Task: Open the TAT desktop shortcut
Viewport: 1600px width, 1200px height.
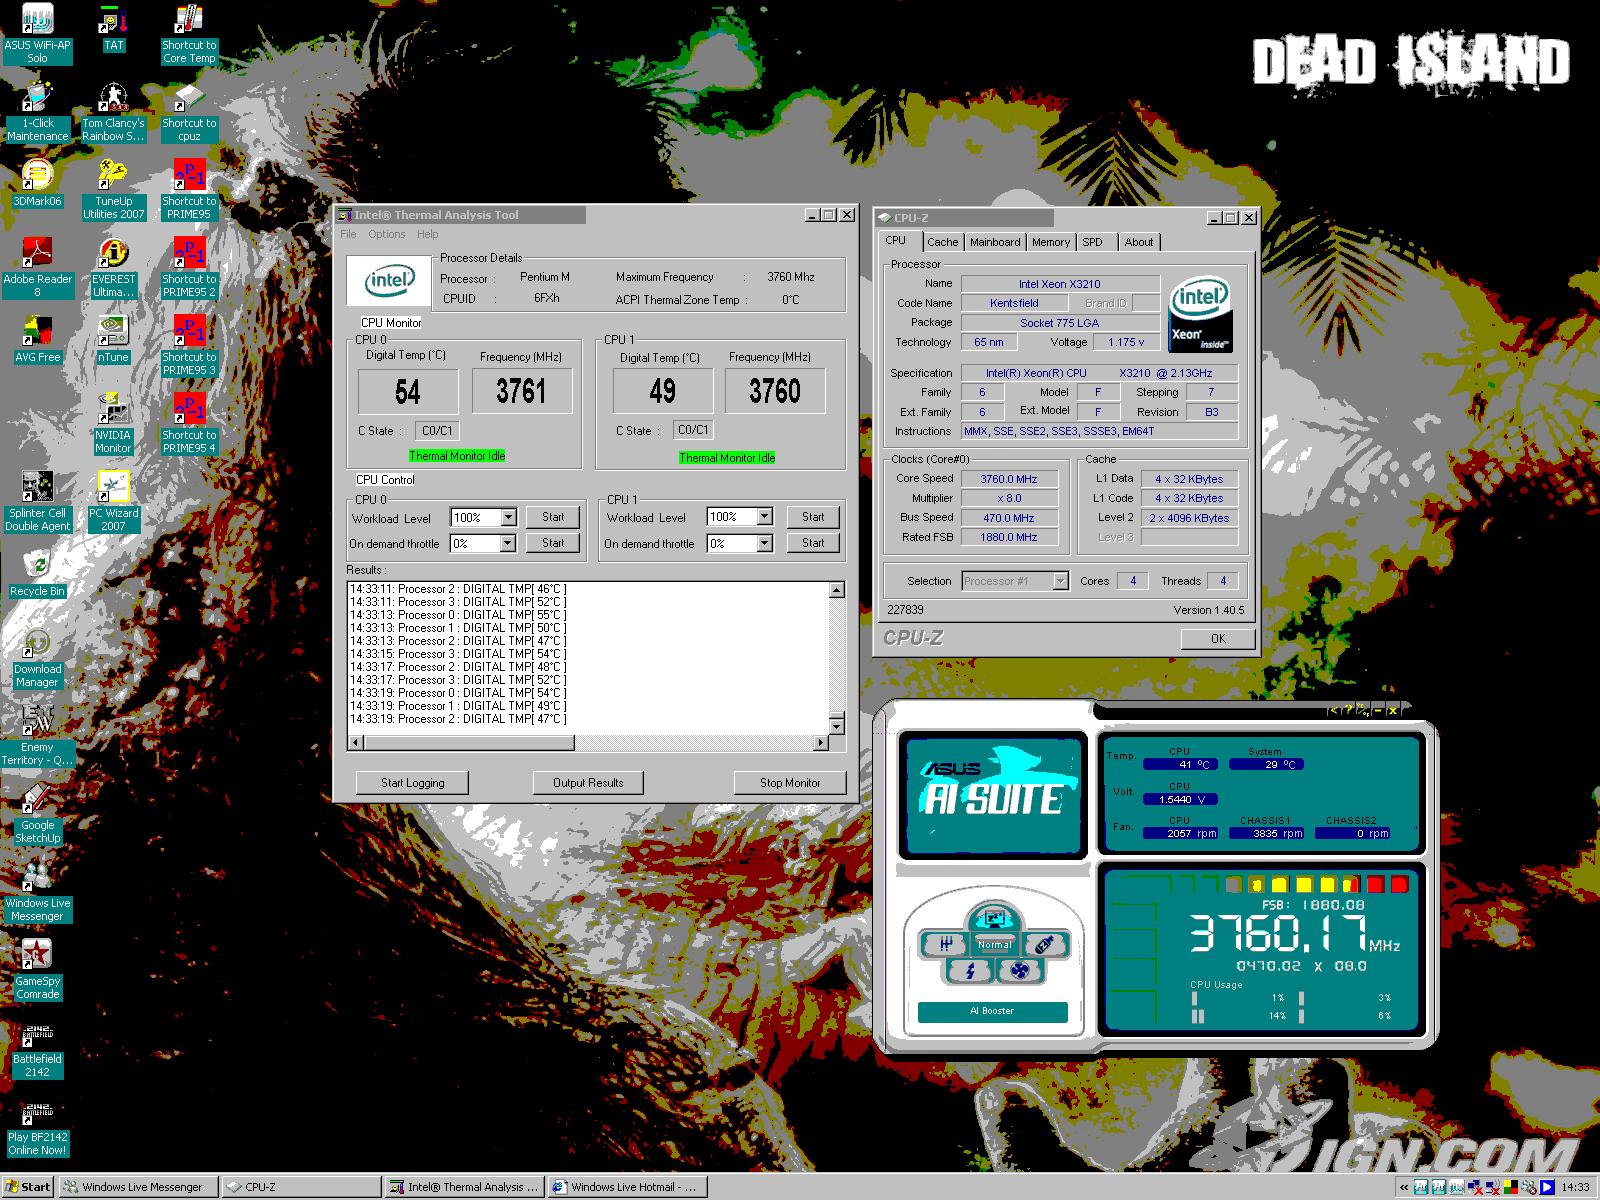Action: pyautogui.click(x=114, y=29)
